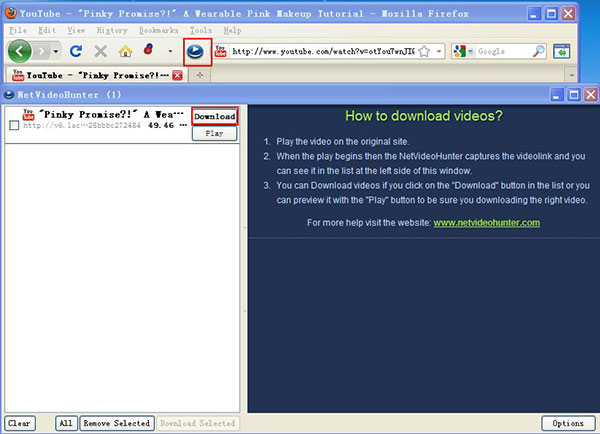Reload the page with the Refresh icon
Viewport: 600px width, 434px height.
pyautogui.click(x=76, y=51)
